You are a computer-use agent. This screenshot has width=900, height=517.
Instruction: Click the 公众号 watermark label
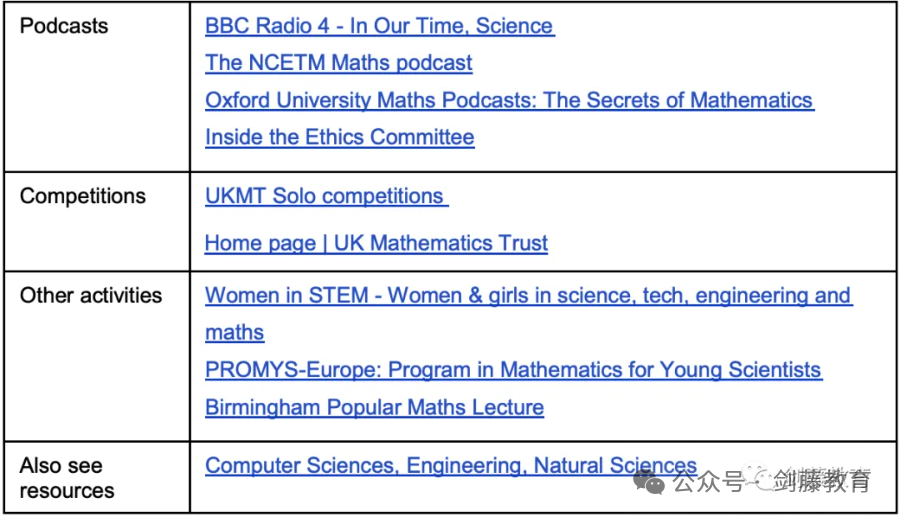coord(707,481)
